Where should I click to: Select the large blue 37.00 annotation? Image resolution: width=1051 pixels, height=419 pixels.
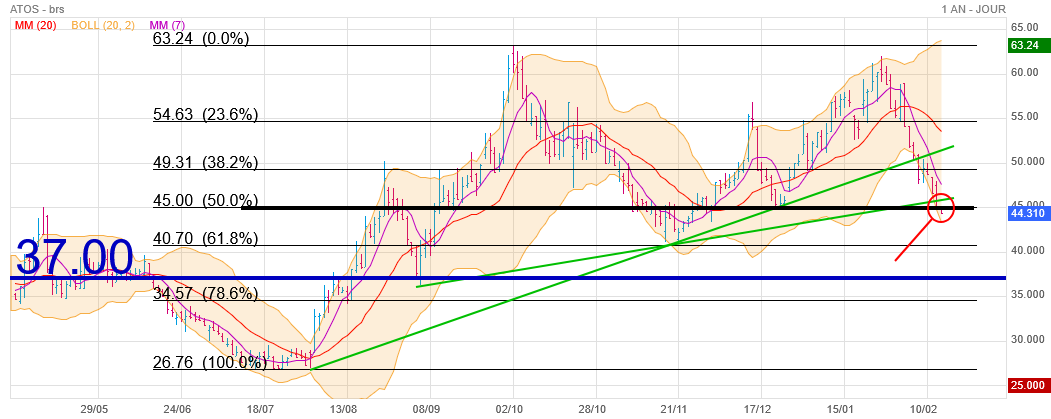(x=75, y=257)
